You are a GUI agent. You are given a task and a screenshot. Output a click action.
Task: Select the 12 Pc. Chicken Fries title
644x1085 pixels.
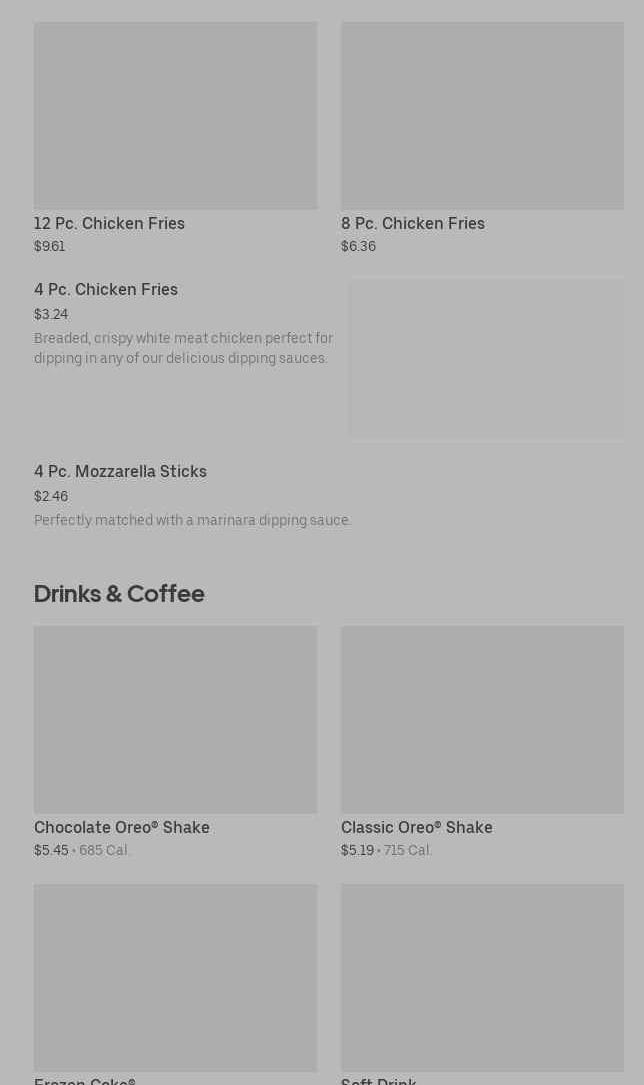pyautogui.click(x=109, y=223)
